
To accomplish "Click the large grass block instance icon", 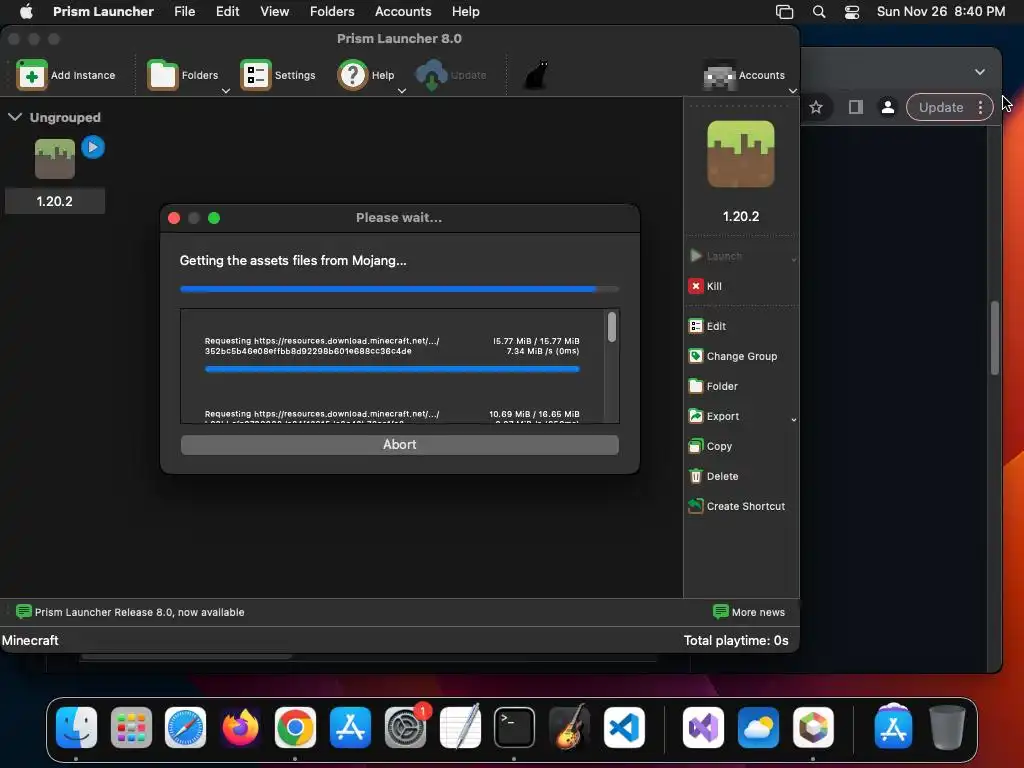I will [741, 154].
